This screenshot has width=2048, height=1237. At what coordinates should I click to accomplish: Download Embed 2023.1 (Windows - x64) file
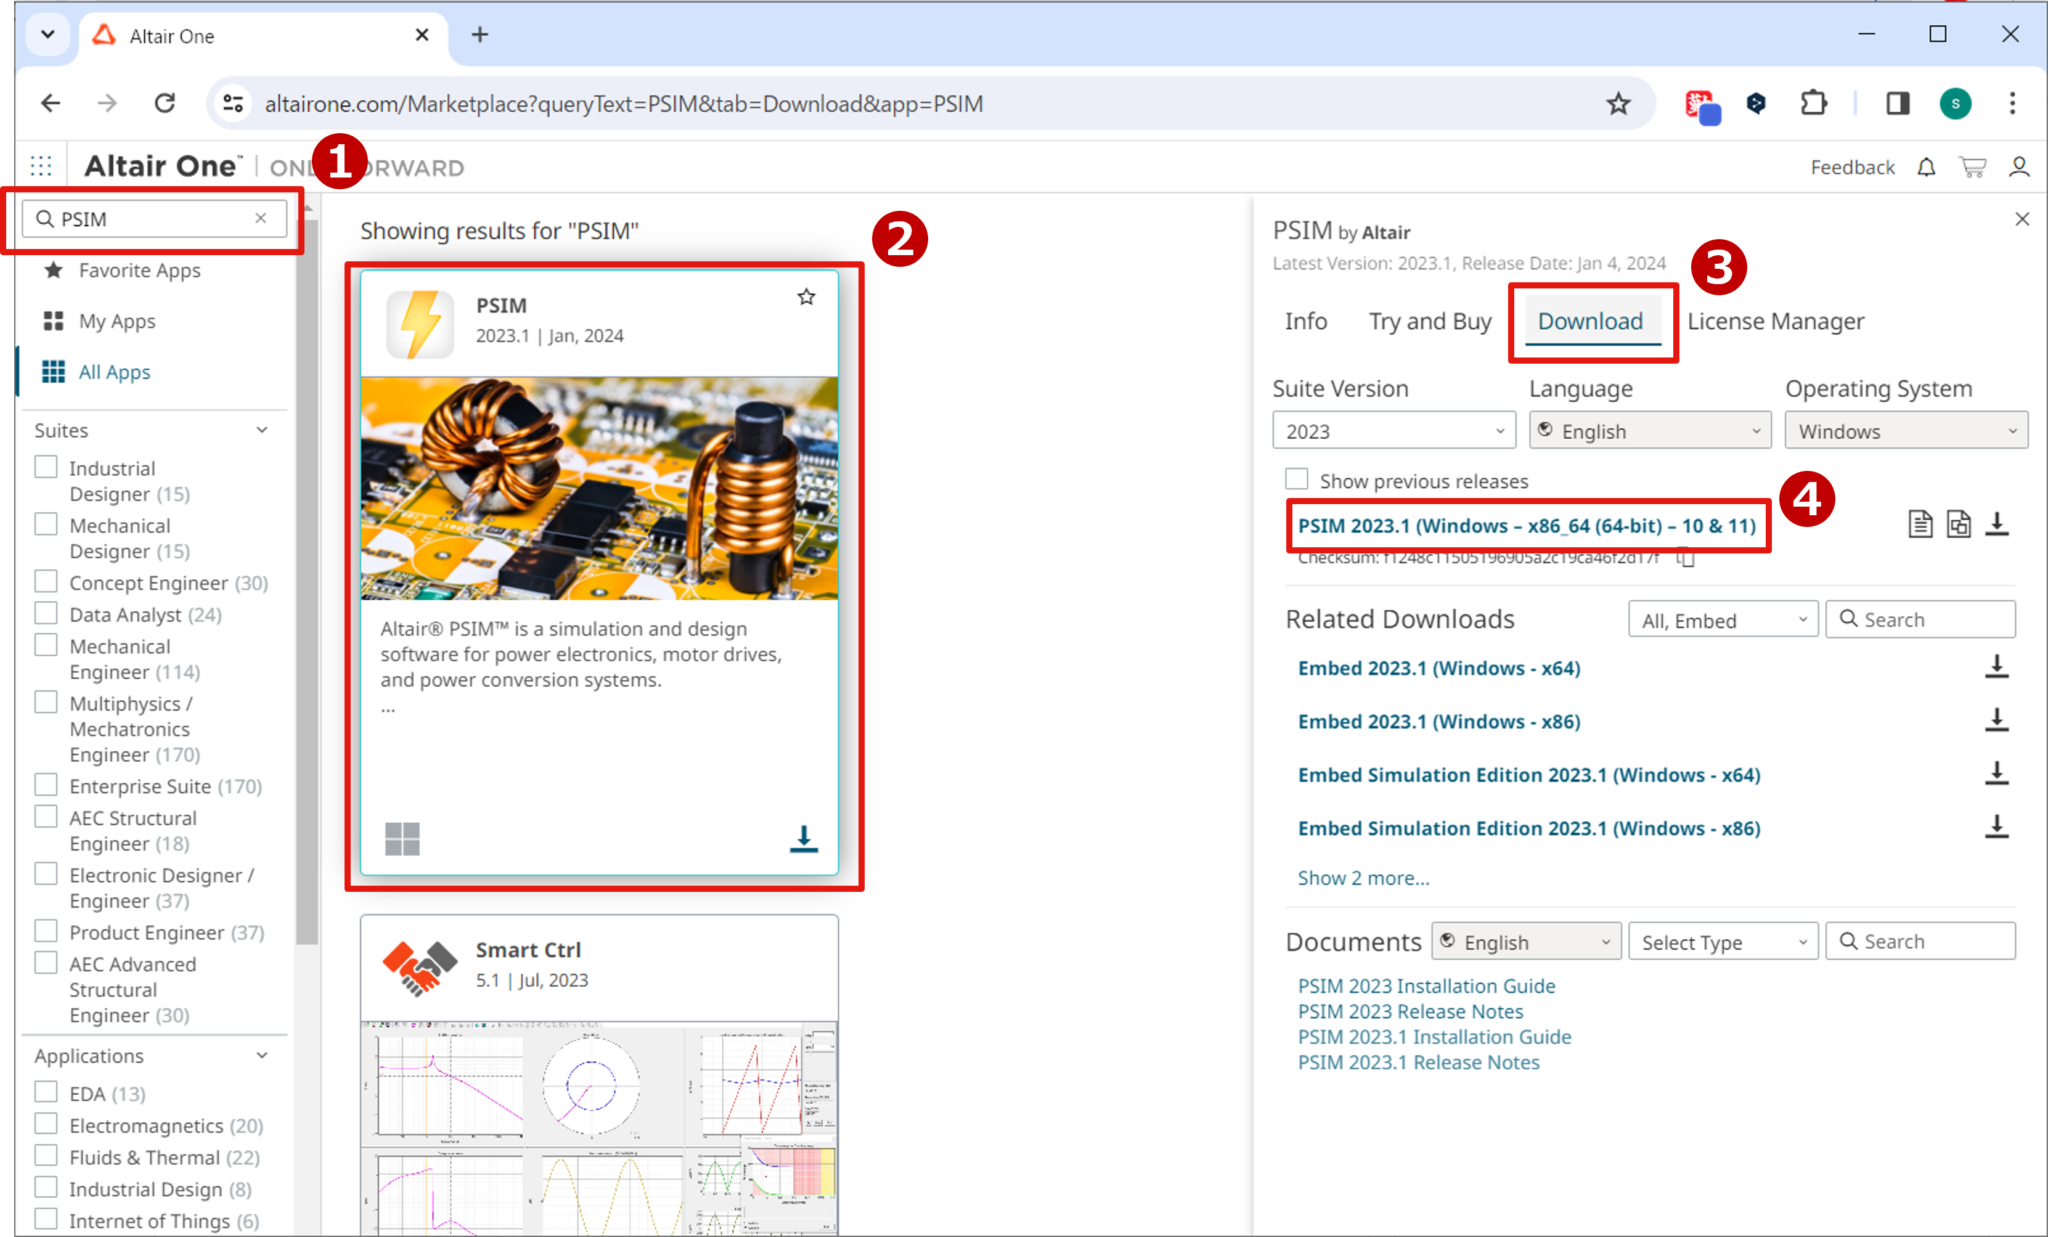(1996, 667)
